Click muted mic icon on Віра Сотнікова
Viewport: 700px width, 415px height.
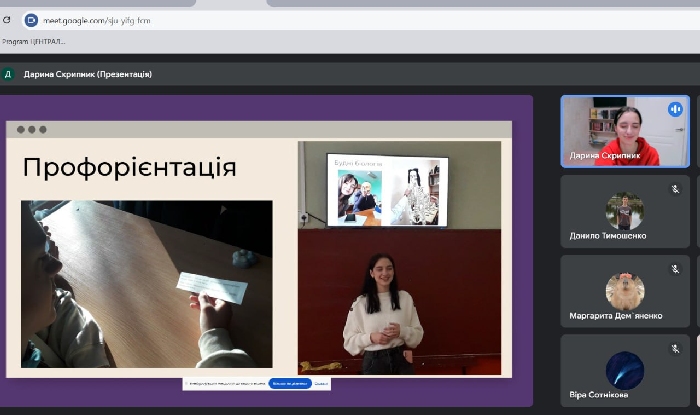tap(675, 347)
